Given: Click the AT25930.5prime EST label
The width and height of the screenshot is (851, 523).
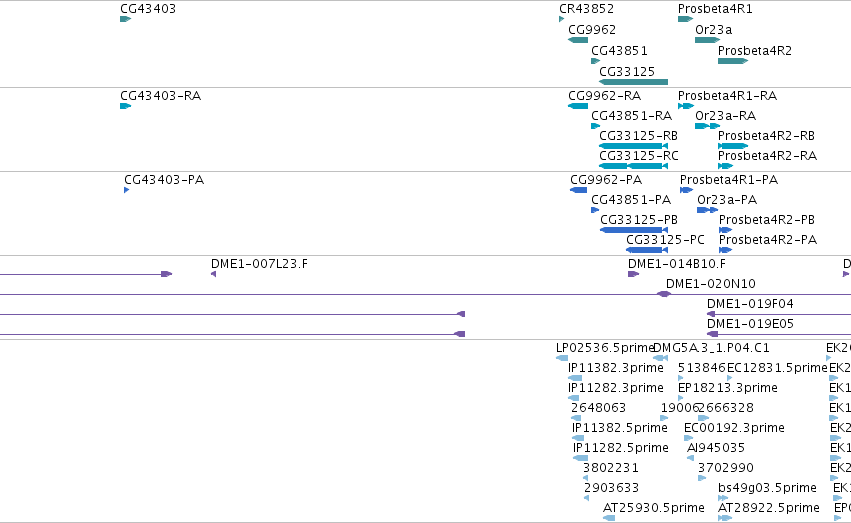Looking at the screenshot, I should pyautogui.click(x=654, y=508).
